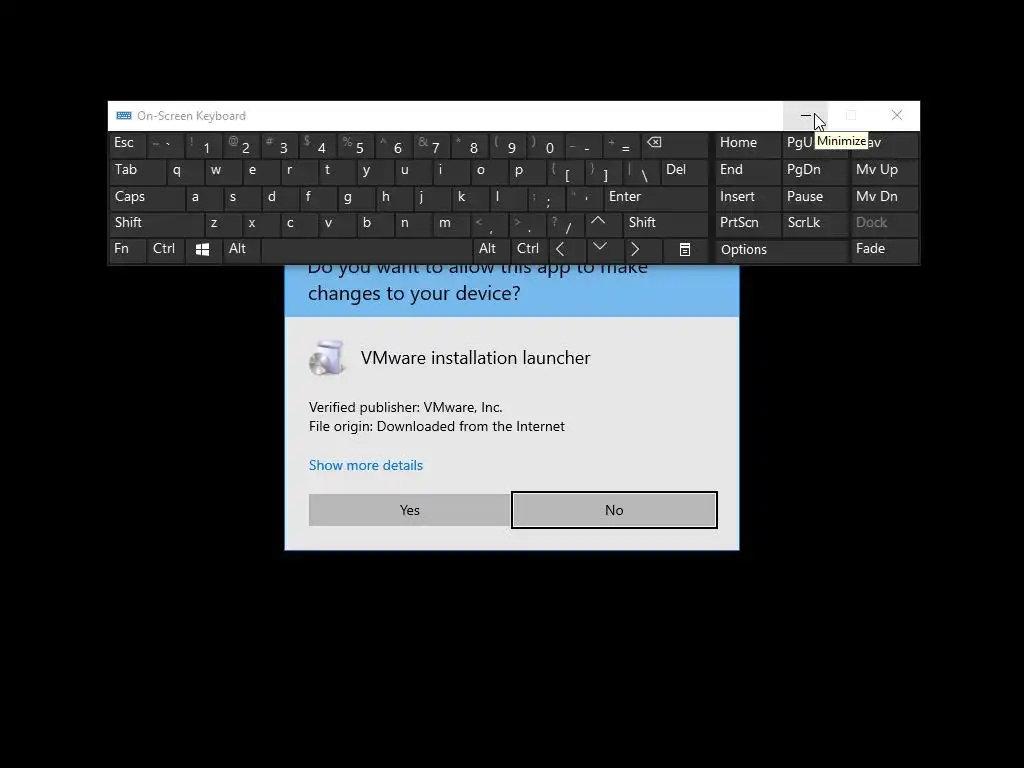Image resolution: width=1024 pixels, height=768 pixels.
Task: Toggle the ScrLk key
Action: [x=815, y=224]
